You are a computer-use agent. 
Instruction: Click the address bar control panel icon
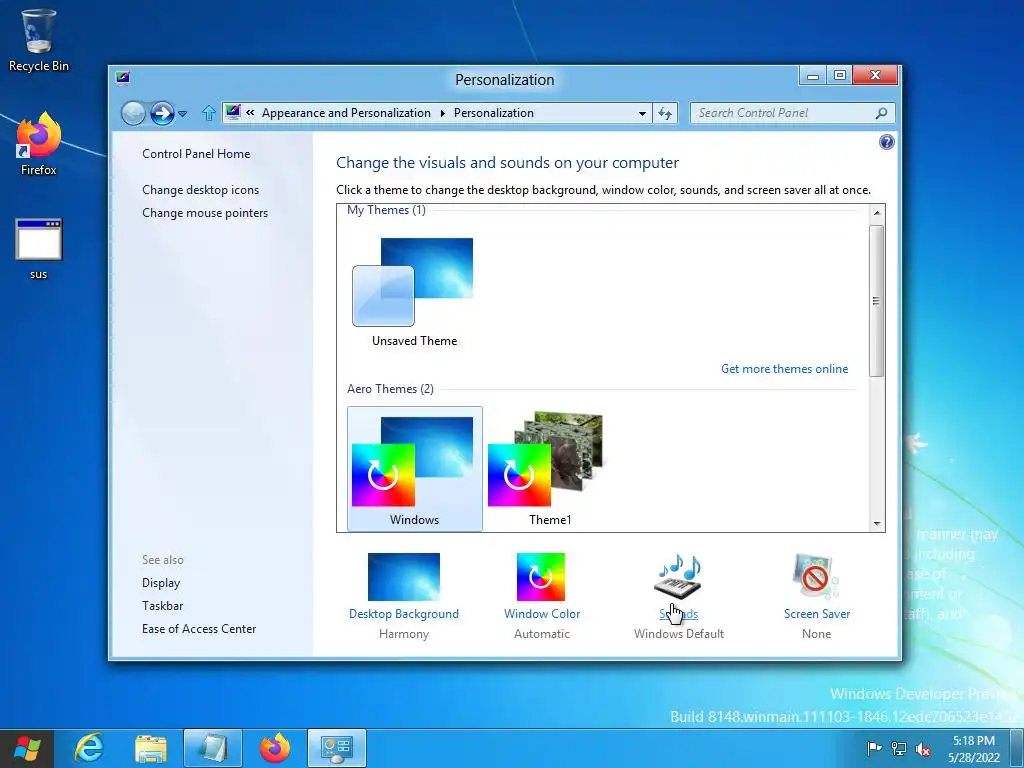[233, 112]
